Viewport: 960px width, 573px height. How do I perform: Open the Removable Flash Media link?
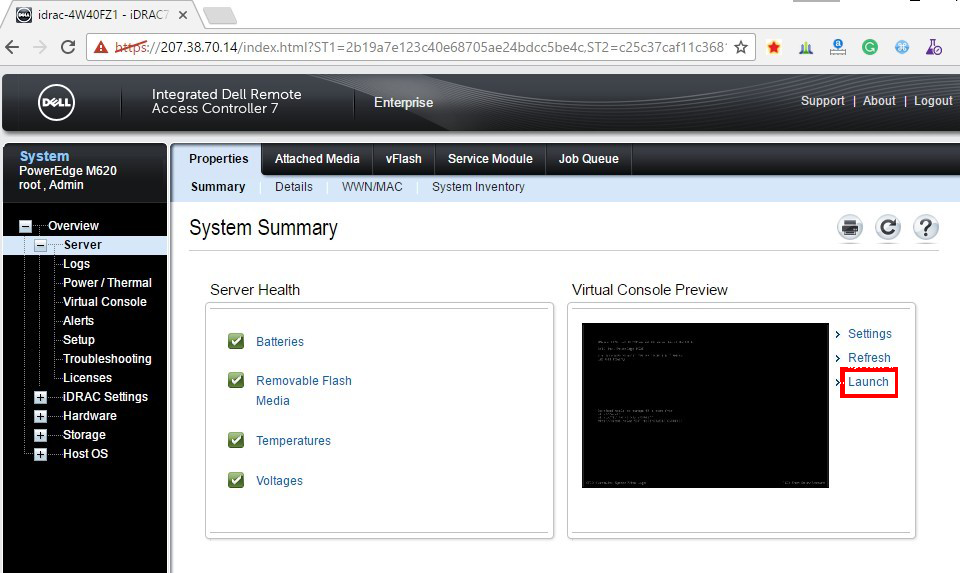pyautogui.click(x=304, y=391)
